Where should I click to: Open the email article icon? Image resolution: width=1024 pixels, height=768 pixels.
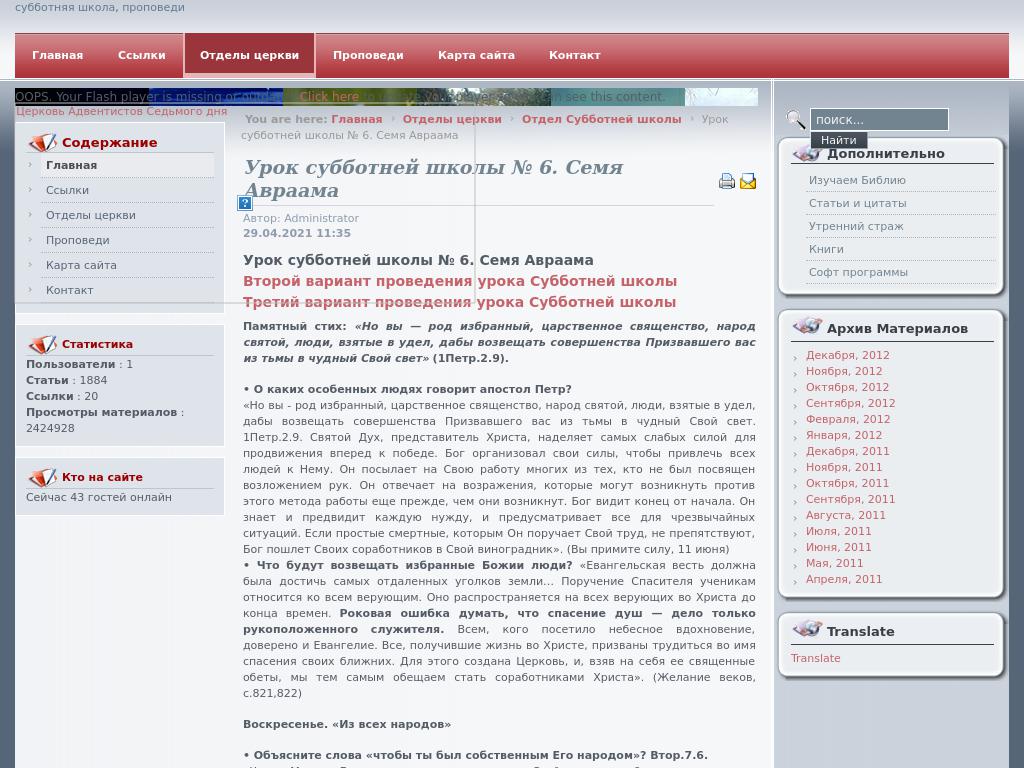[x=748, y=181]
